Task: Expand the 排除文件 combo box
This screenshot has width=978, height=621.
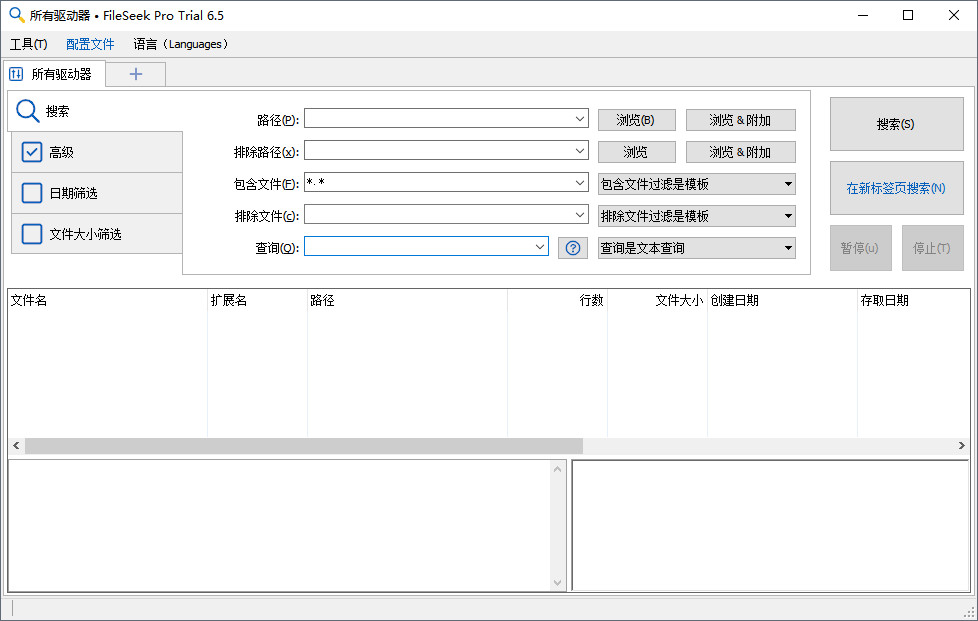Action: click(580, 215)
